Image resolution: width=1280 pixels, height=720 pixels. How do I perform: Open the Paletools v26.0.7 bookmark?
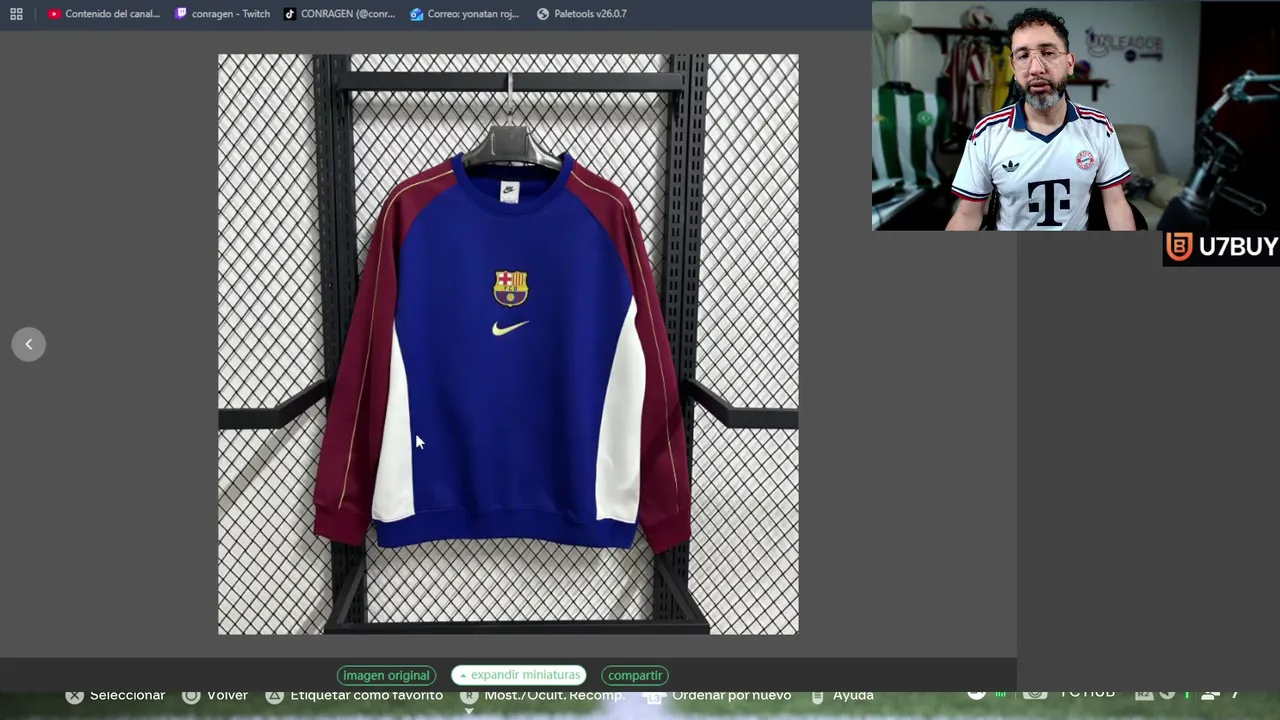[x=582, y=14]
